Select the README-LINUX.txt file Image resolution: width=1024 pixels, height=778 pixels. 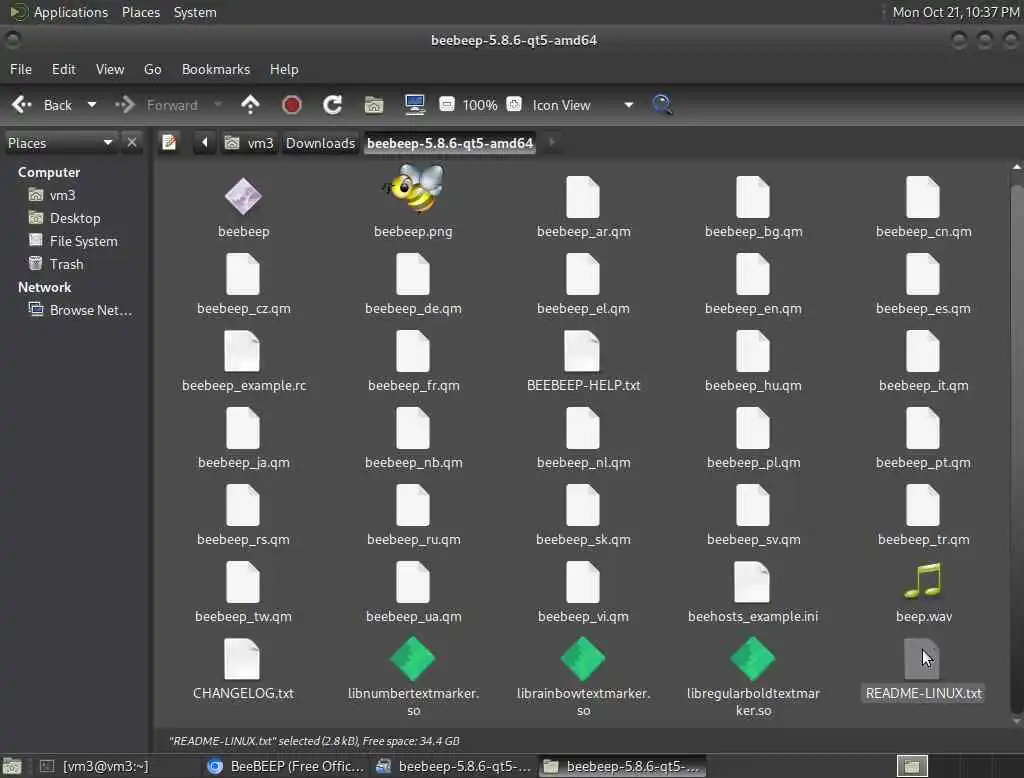coord(923,658)
